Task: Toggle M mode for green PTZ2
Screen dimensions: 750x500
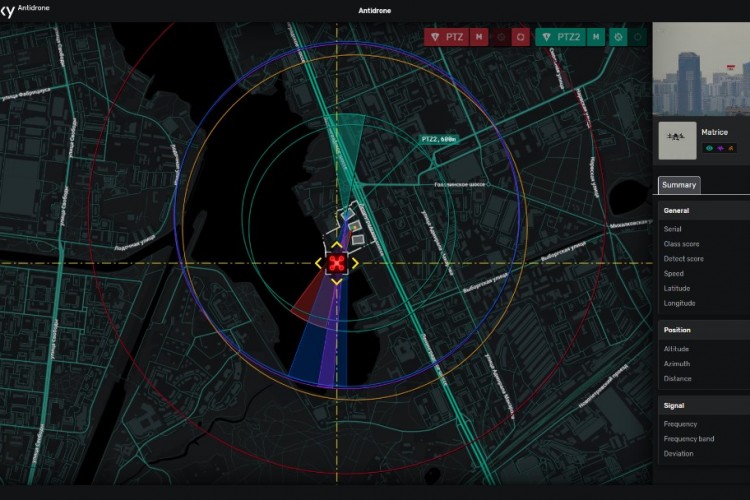Action: pyautogui.click(x=596, y=37)
